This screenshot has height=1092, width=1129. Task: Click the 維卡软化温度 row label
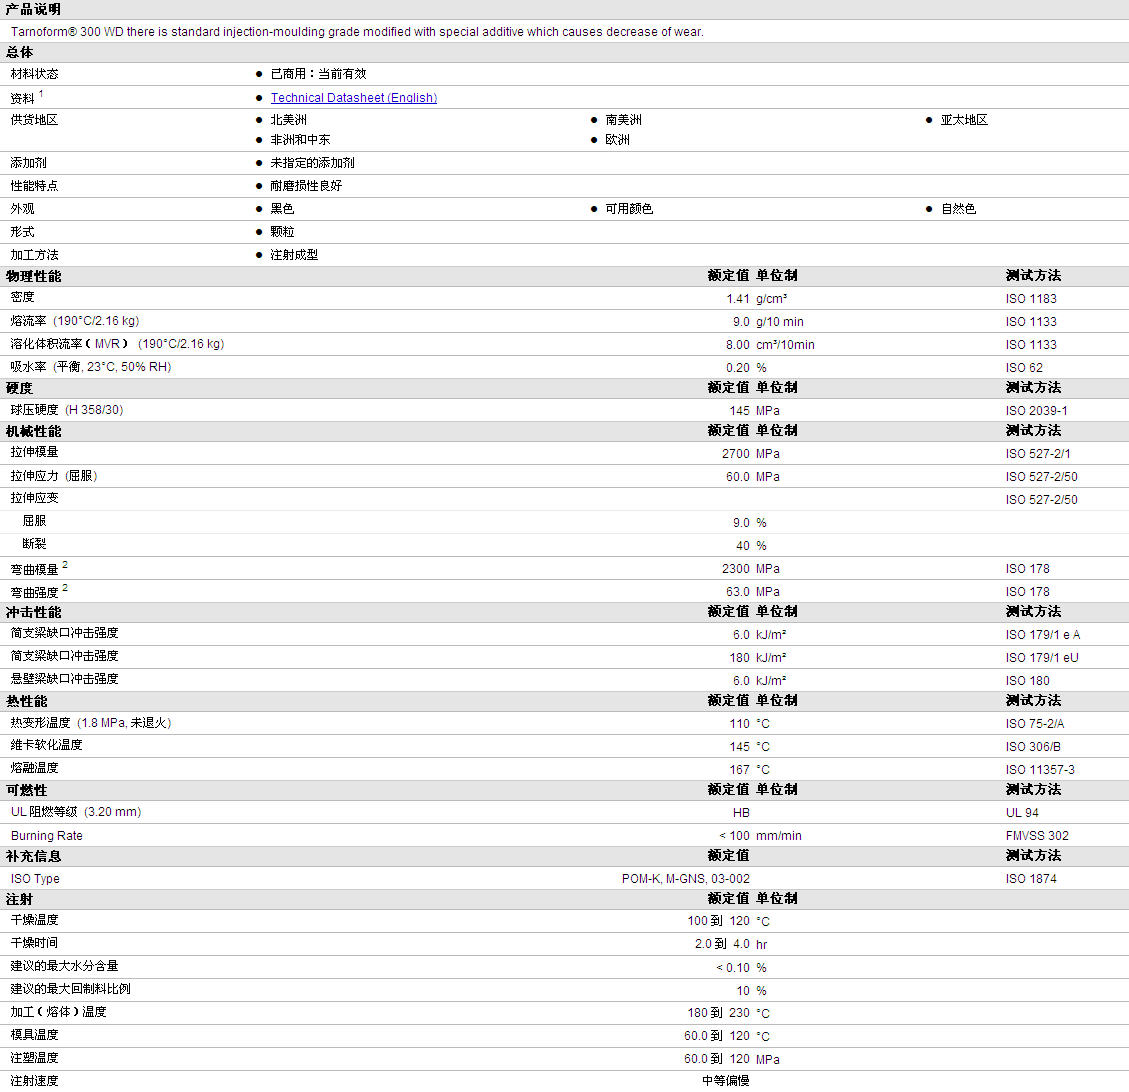(x=46, y=745)
